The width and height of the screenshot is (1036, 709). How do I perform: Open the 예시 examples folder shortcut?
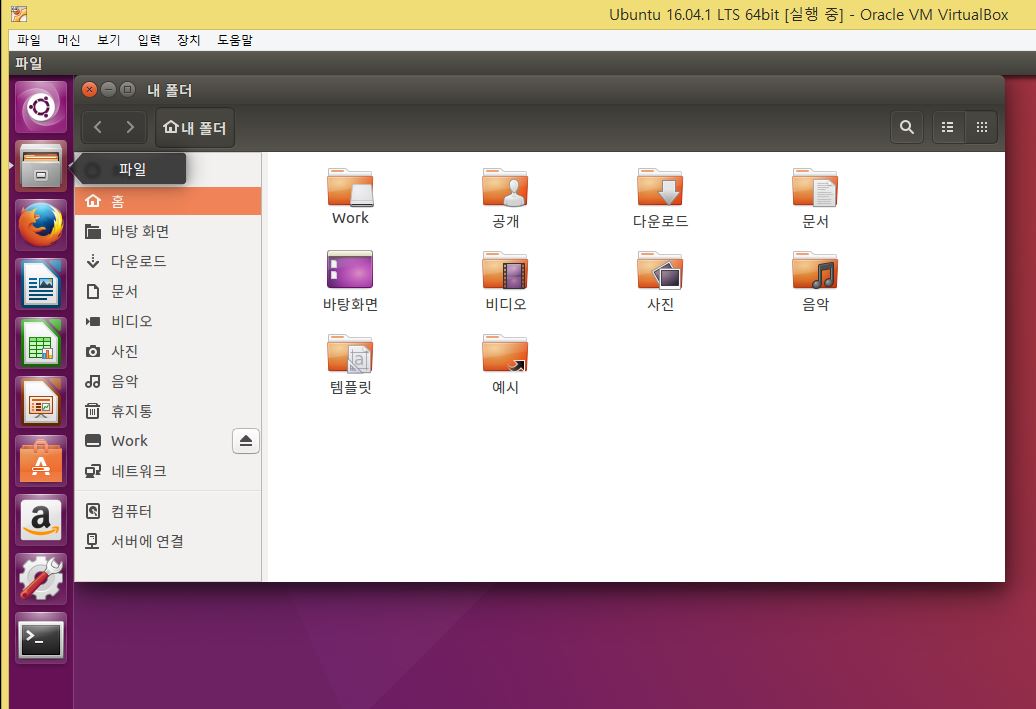pos(505,354)
